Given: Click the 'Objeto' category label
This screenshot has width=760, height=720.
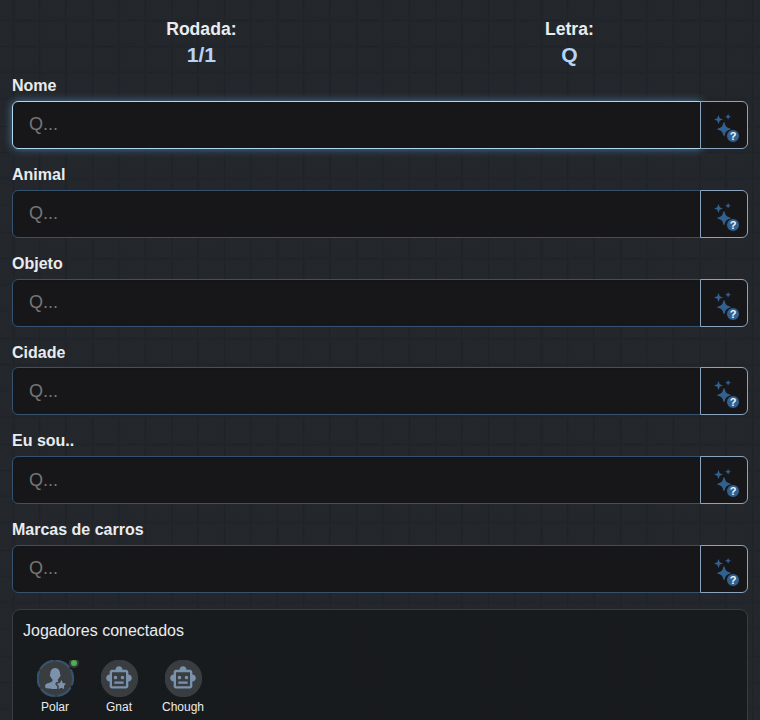Looking at the screenshot, I should 37,263.
